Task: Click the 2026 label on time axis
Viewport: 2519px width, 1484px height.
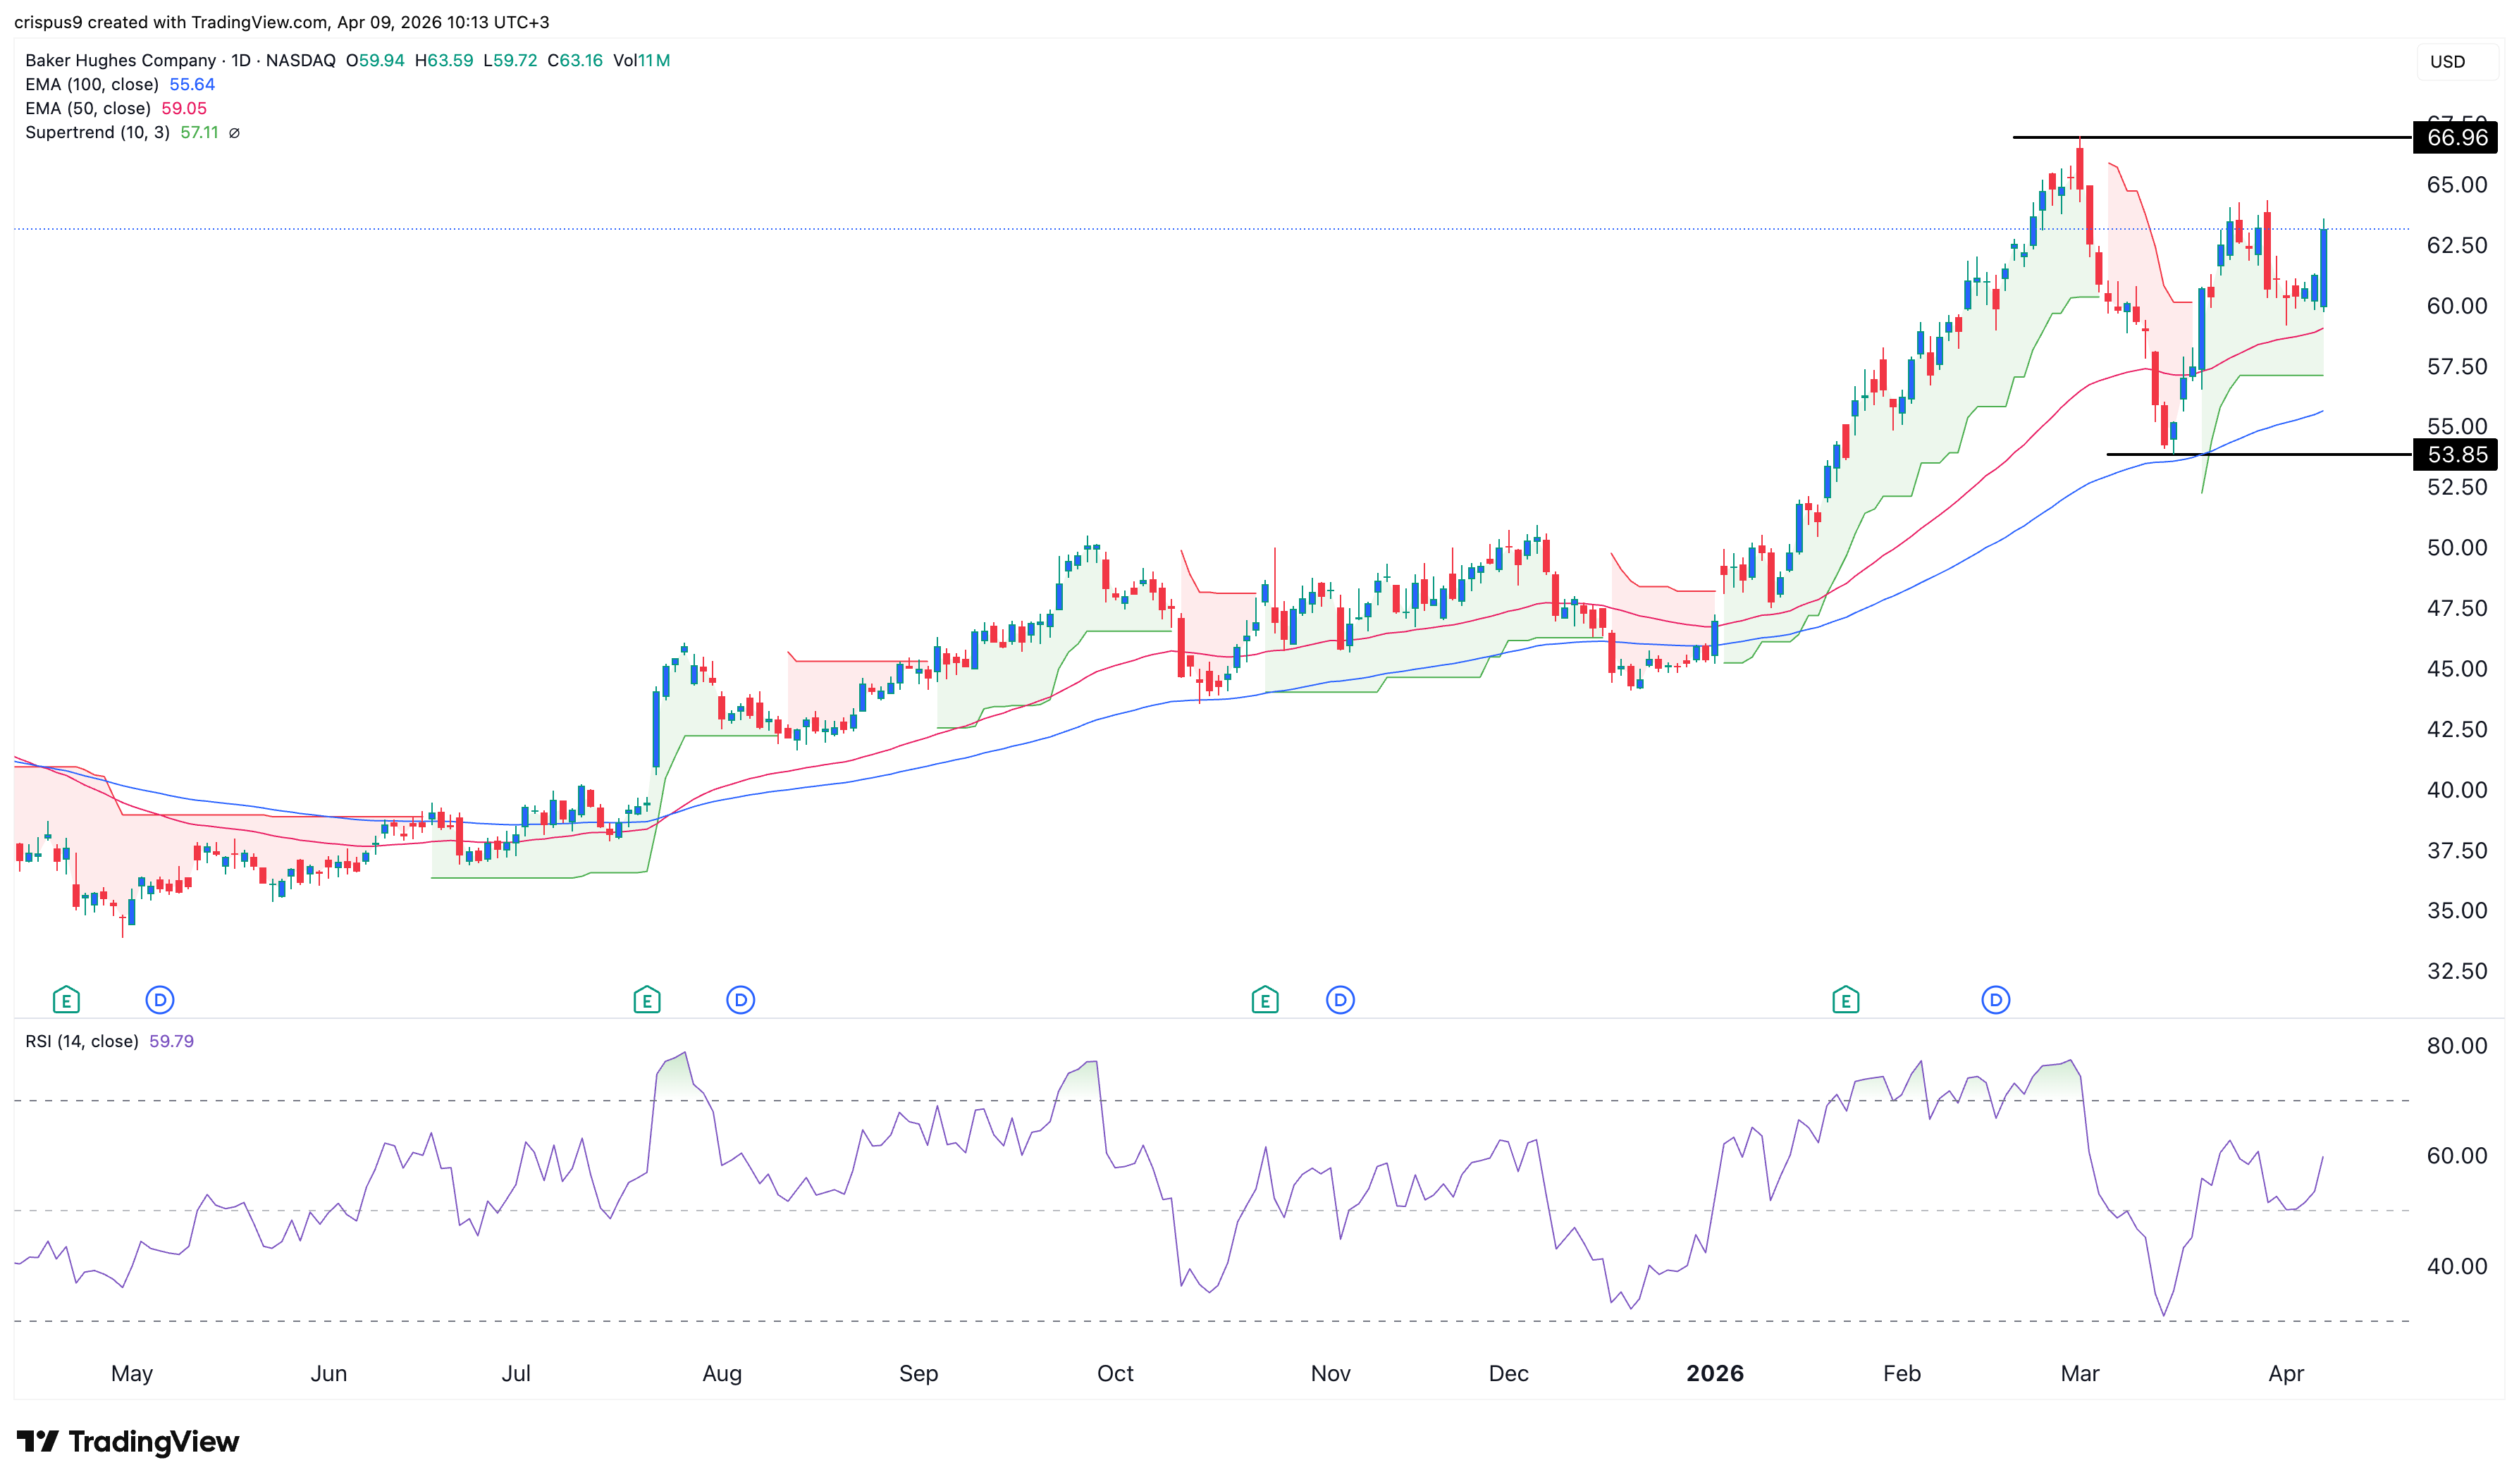Action: tap(1714, 1373)
